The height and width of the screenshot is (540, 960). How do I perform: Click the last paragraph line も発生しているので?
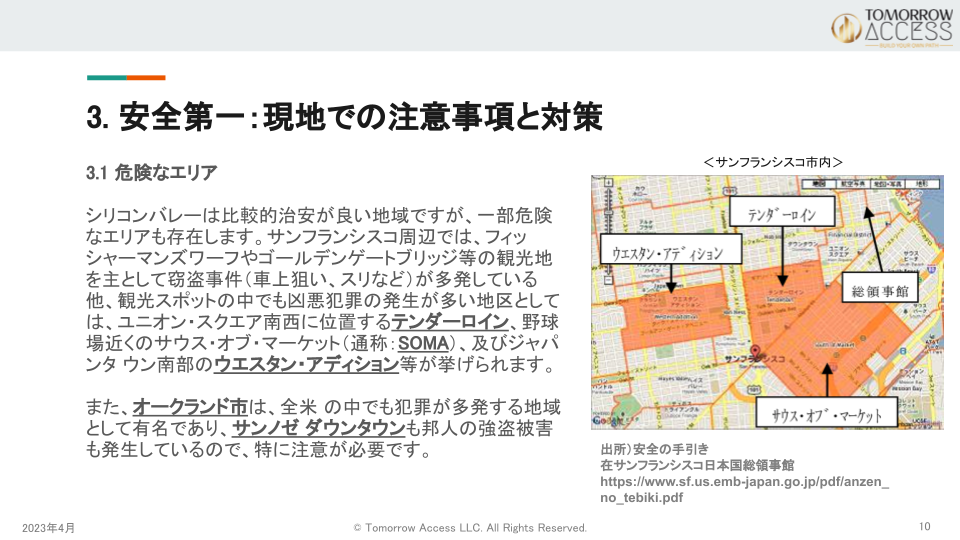pos(260,449)
